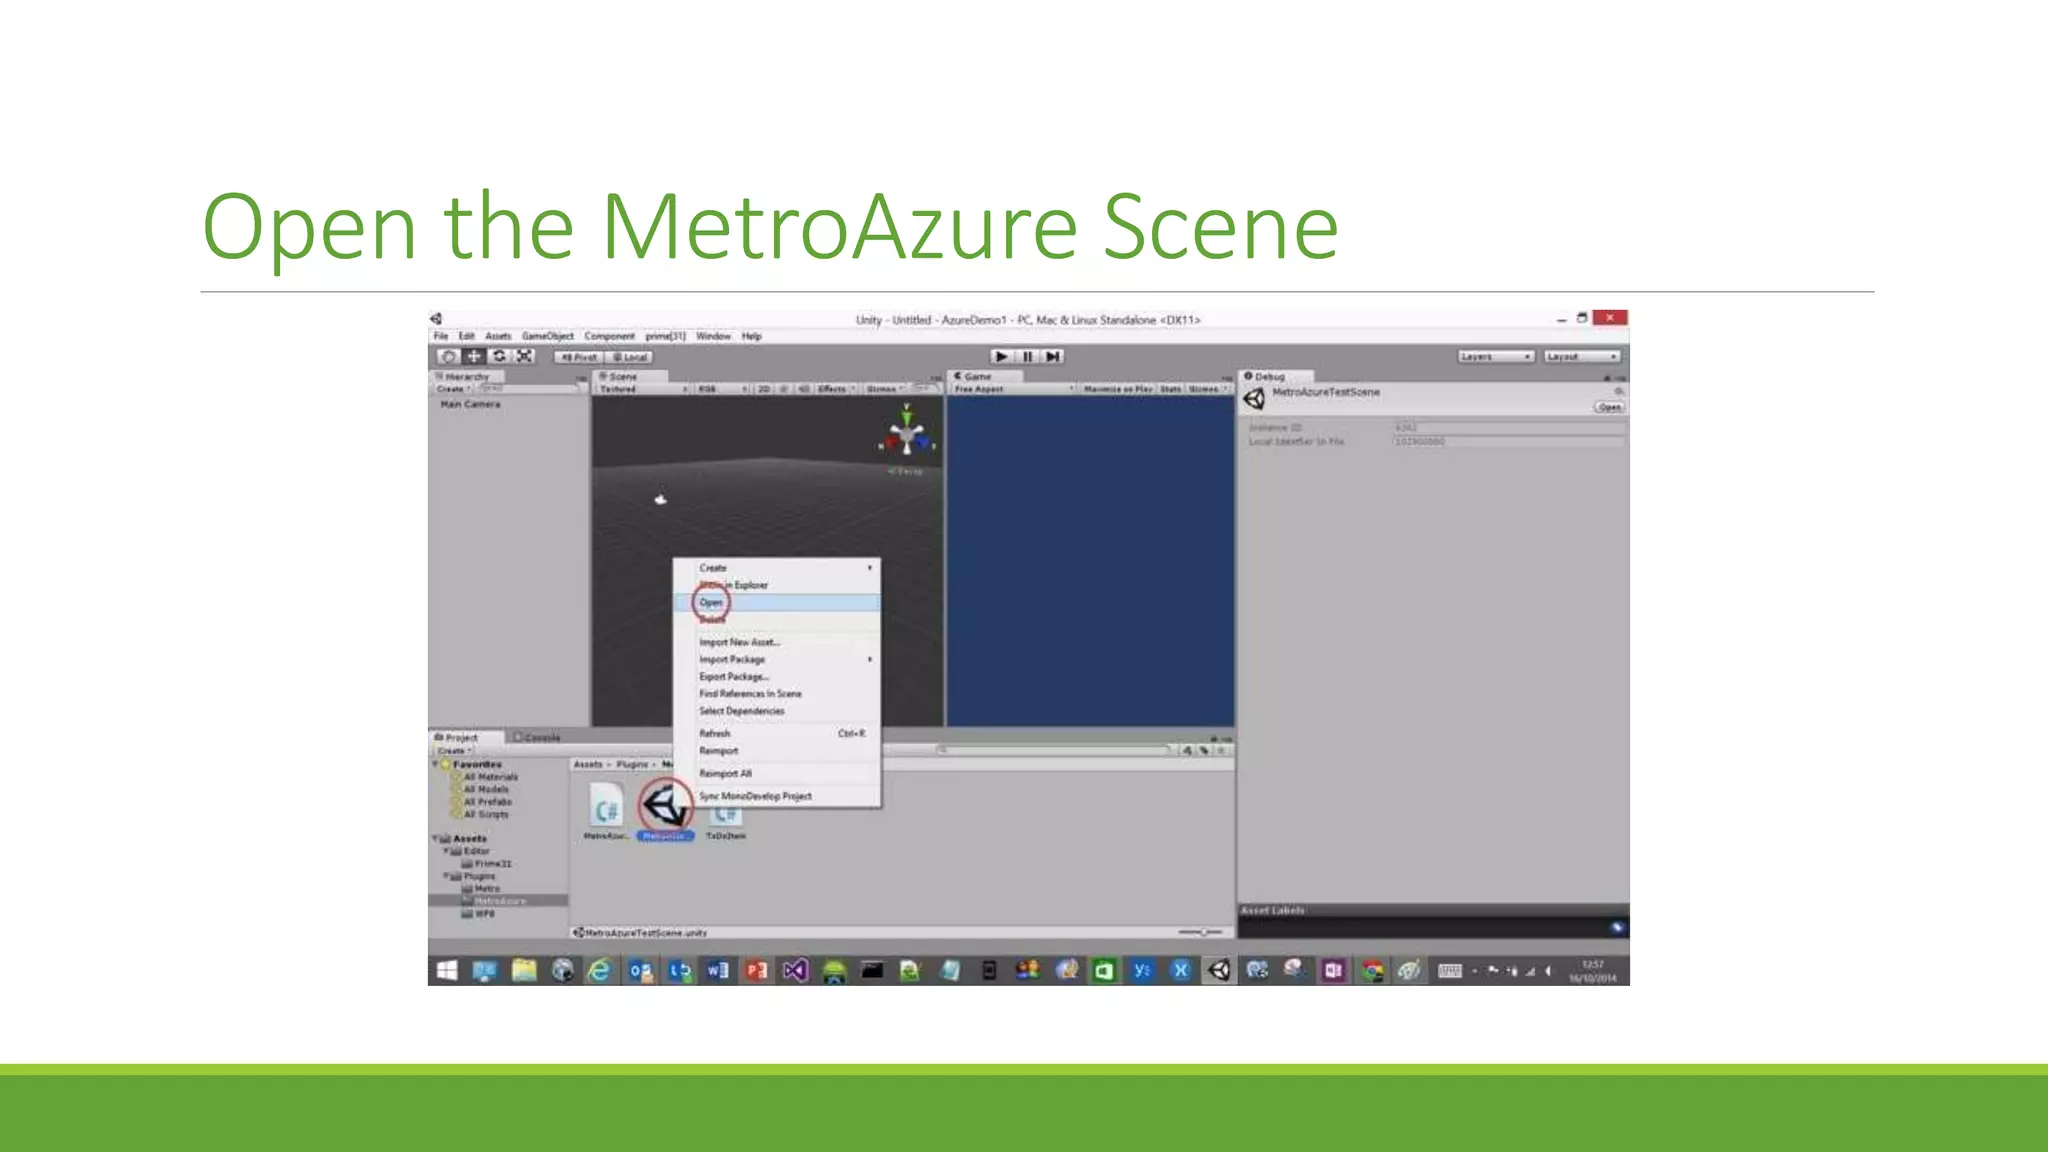2048x1152 pixels.
Task: Click the Windows Start button
Action: pyautogui.click(x=447, y=971)
